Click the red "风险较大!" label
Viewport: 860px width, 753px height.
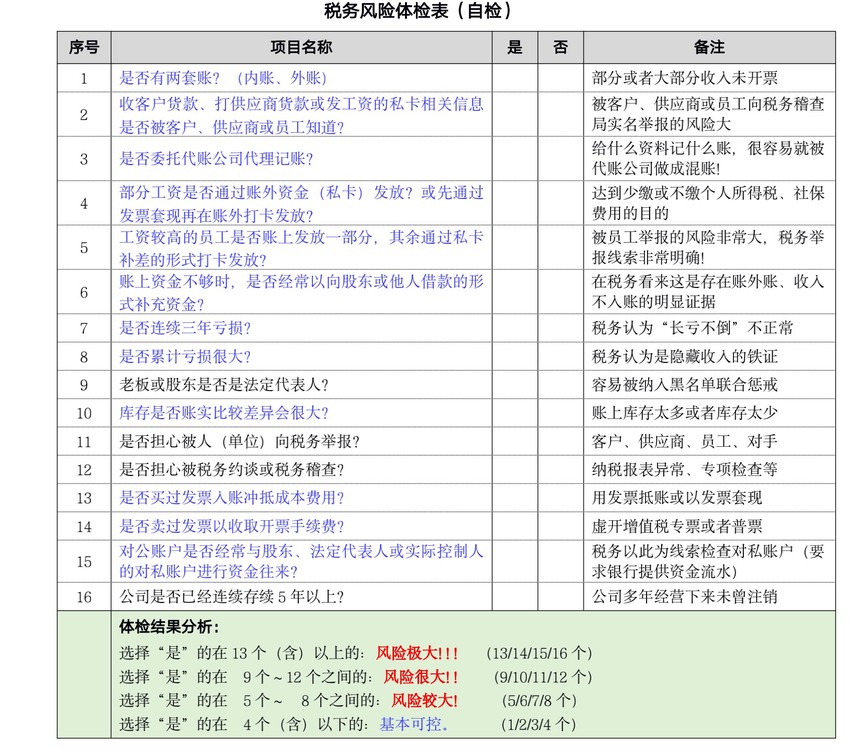(x=425, y=700)
